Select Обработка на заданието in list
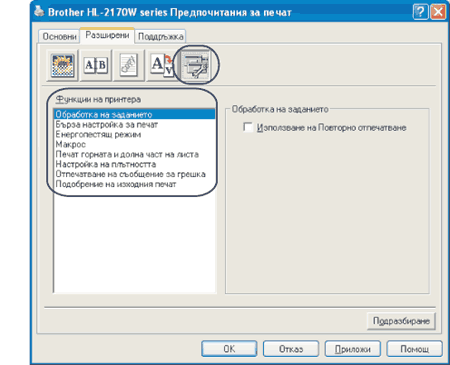450x365 pixels. click(x=135, y=114)
